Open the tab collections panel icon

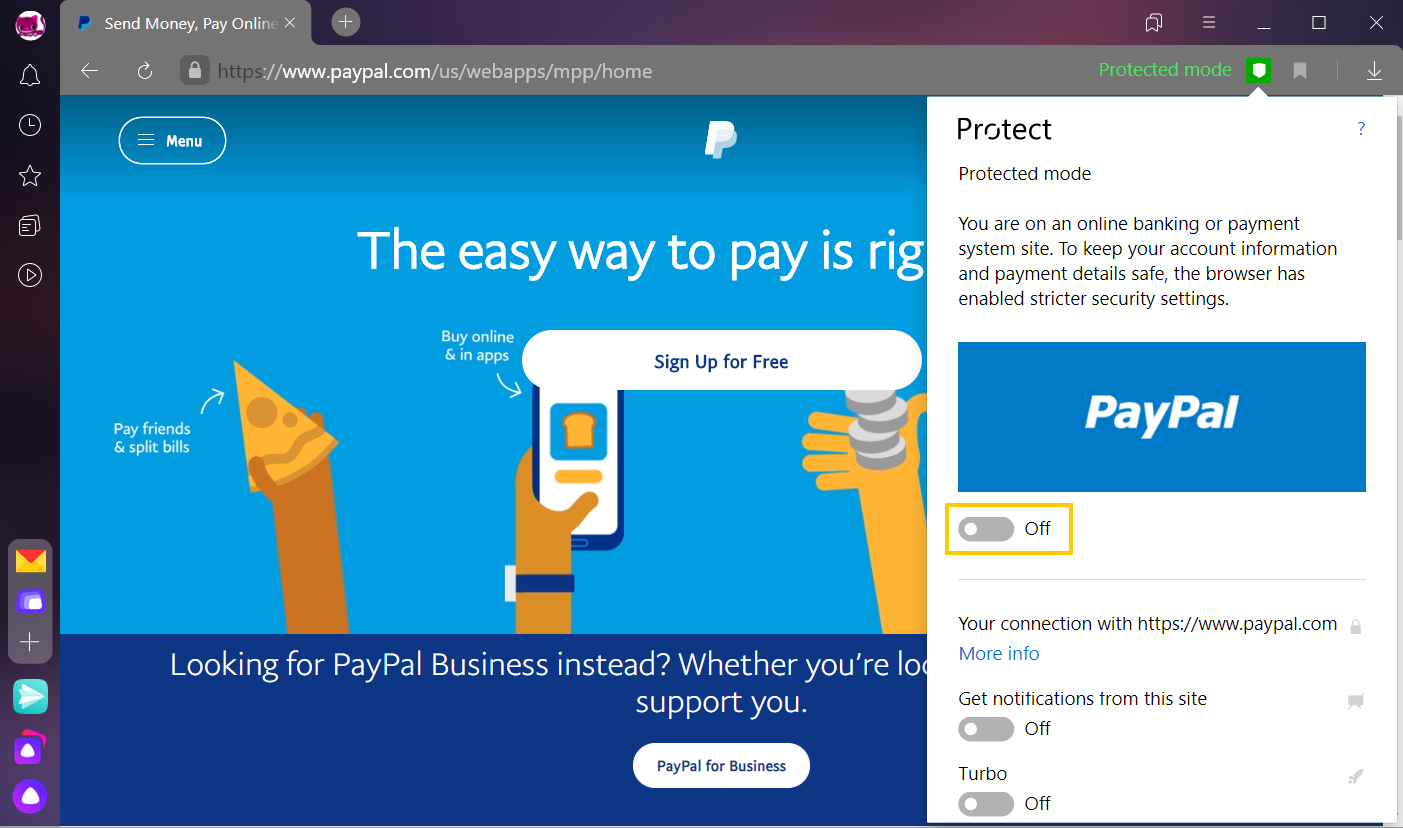(1154, 22)
